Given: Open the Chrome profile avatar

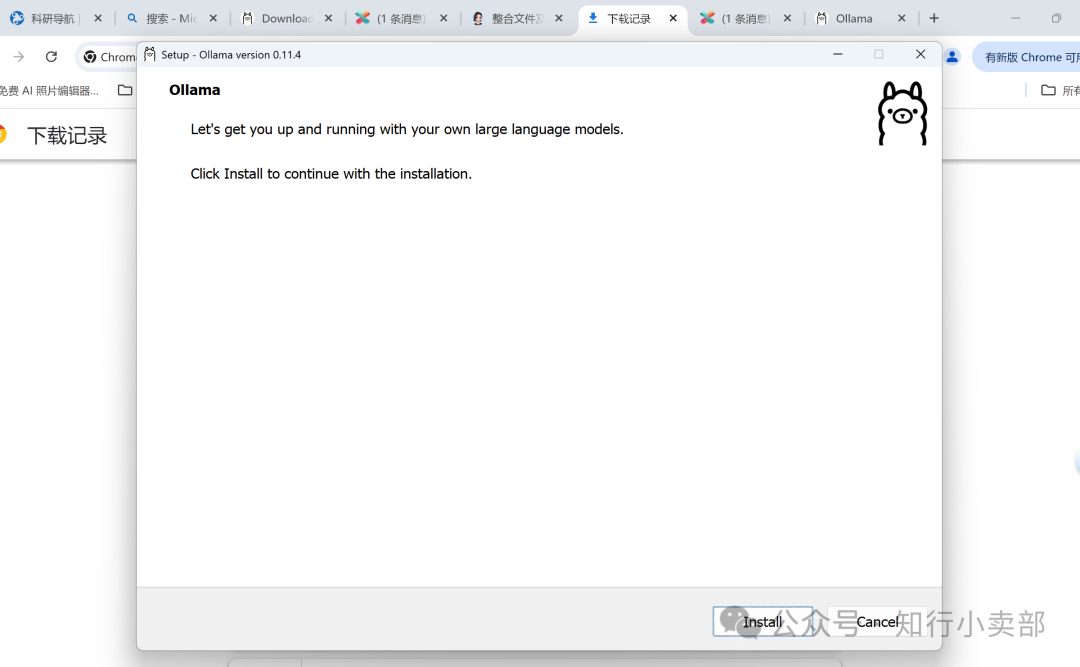Looking at the screenshot, I should click(952, 57).
